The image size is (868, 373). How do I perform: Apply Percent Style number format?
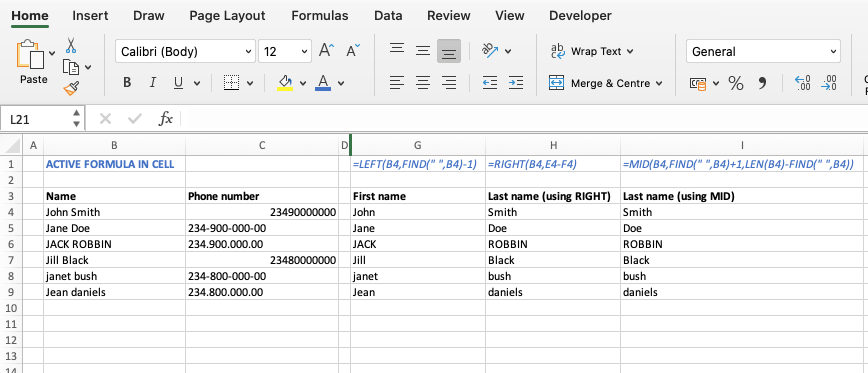click(736, 84)
